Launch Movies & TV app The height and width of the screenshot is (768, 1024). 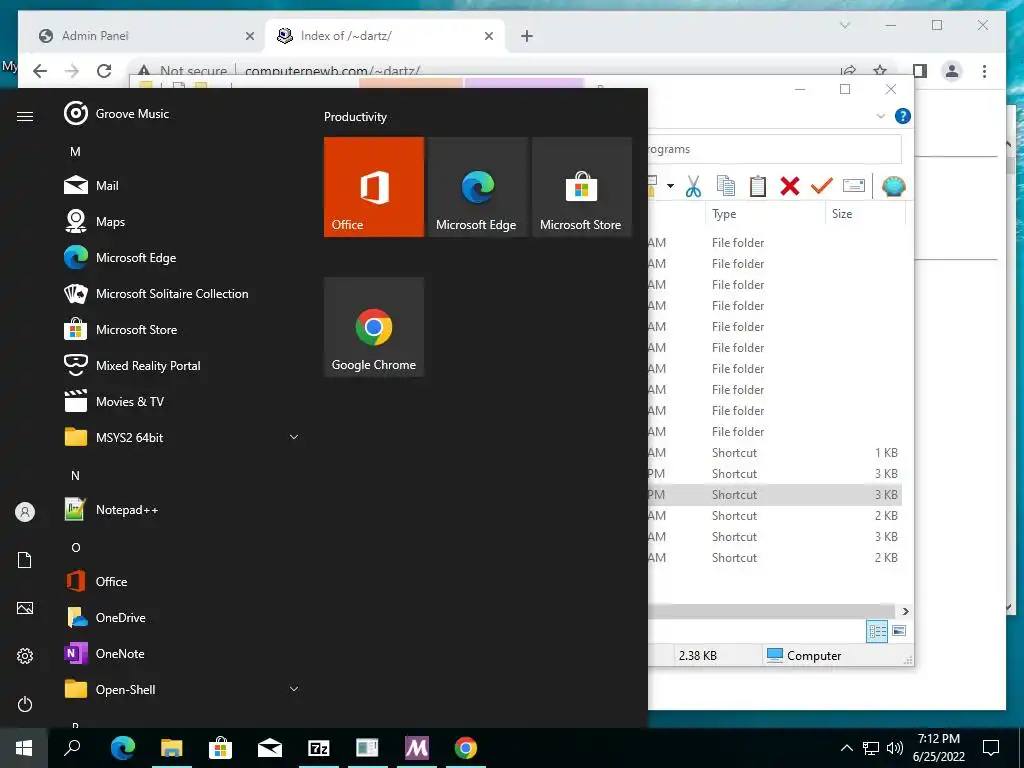[x=183, y=402]
